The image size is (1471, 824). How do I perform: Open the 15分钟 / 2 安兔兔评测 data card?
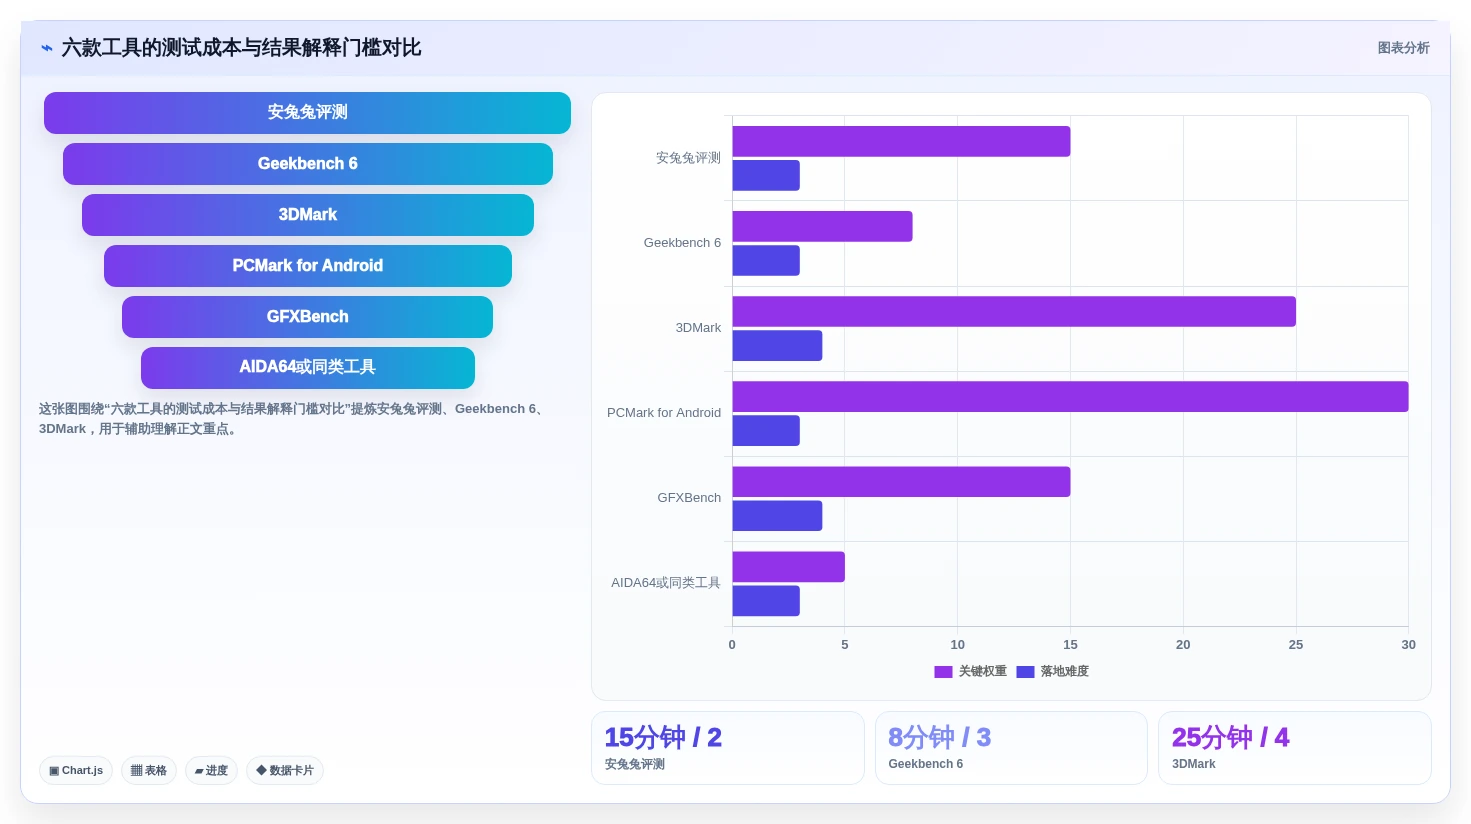[727, 748]
